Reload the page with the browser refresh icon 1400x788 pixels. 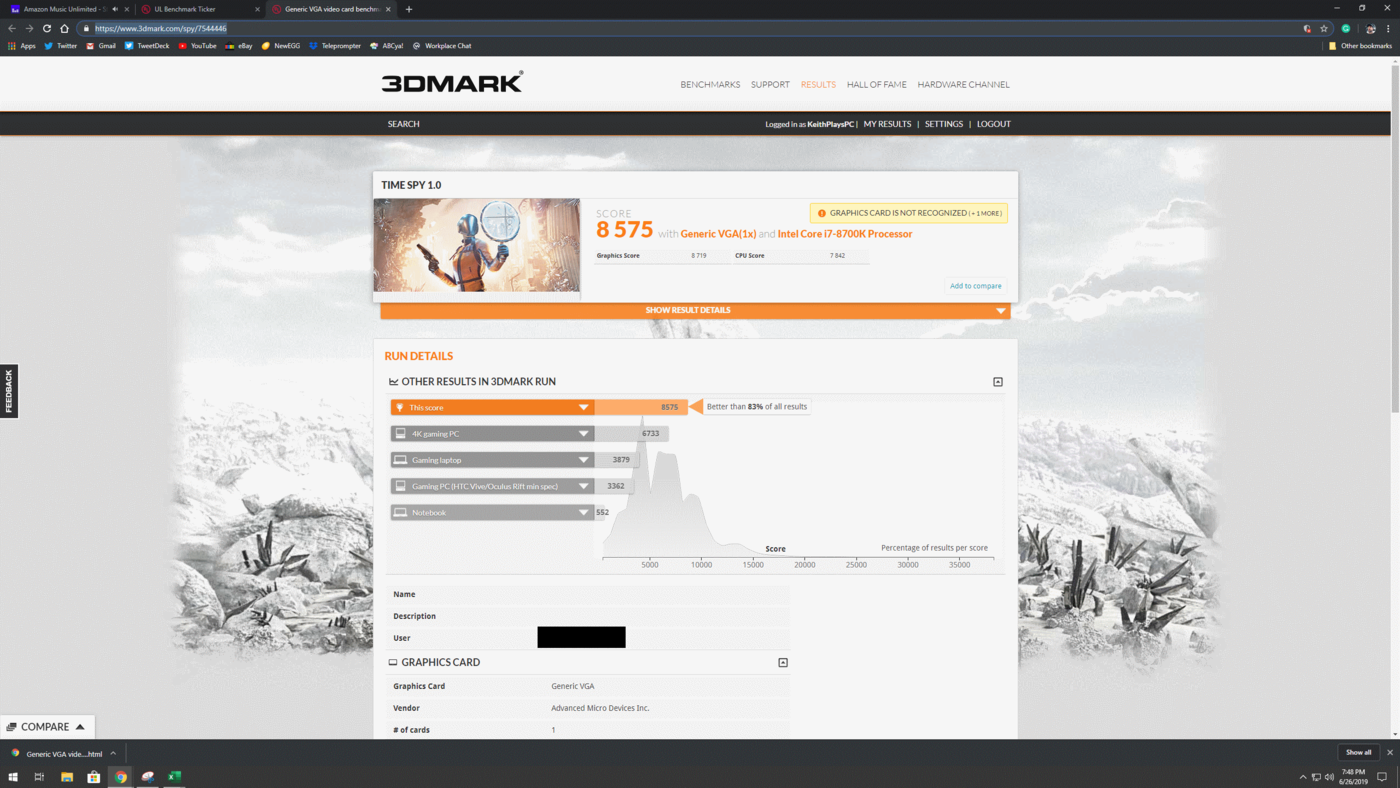coord(46,28)
